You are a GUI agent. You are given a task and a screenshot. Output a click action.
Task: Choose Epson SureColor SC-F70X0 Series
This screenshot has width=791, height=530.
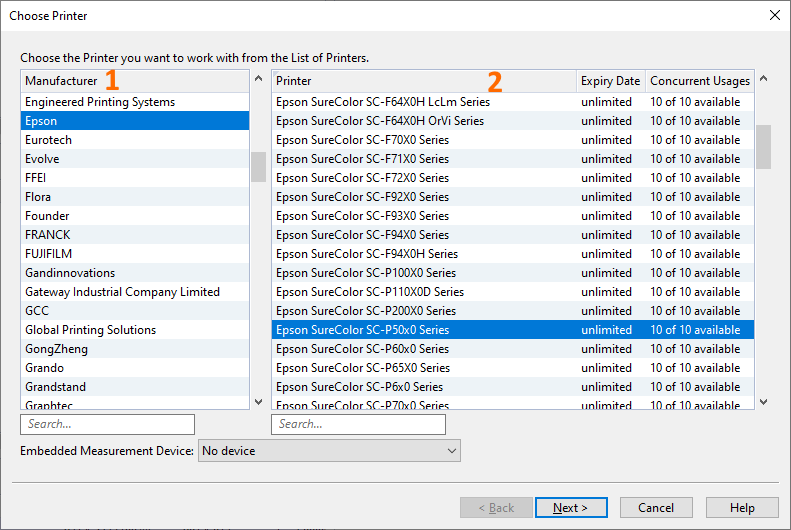tap(362, 140)
